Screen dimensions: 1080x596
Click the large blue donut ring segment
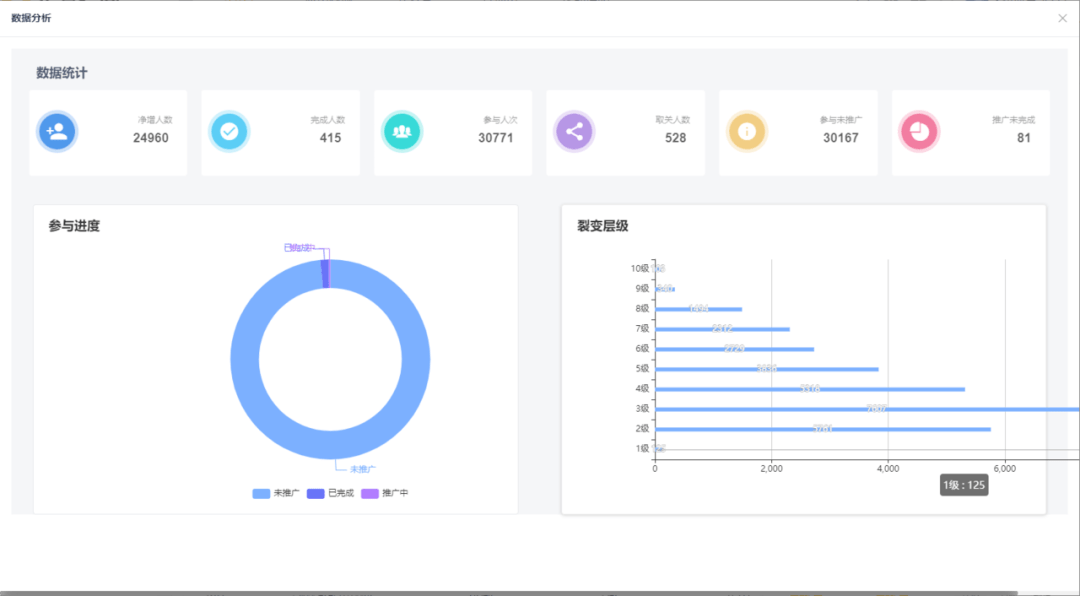pyautogui.click(x=245, y=360)
